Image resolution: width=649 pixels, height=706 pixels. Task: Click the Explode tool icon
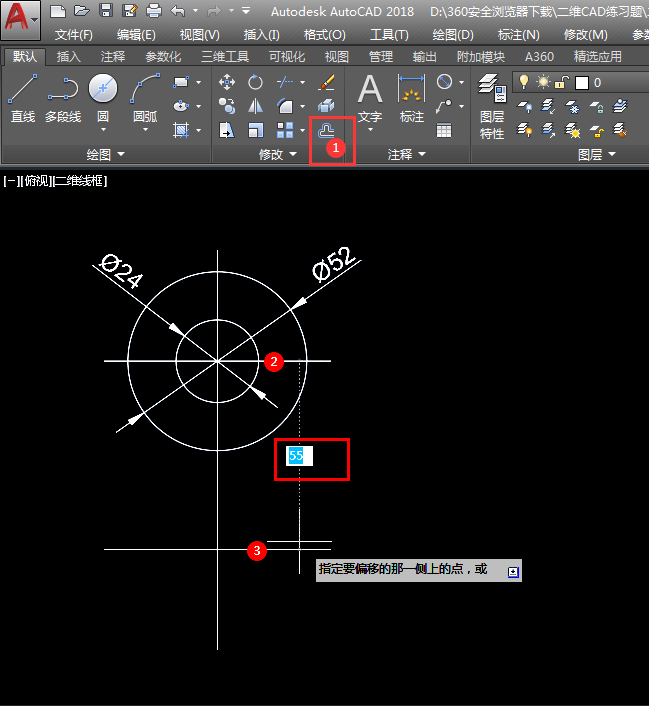point(326,106)
